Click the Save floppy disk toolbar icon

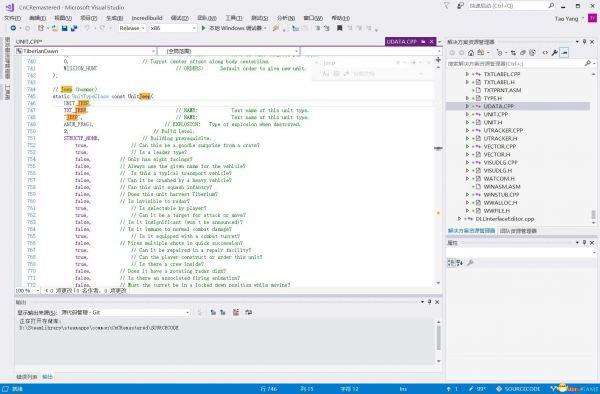click(64, 28)
